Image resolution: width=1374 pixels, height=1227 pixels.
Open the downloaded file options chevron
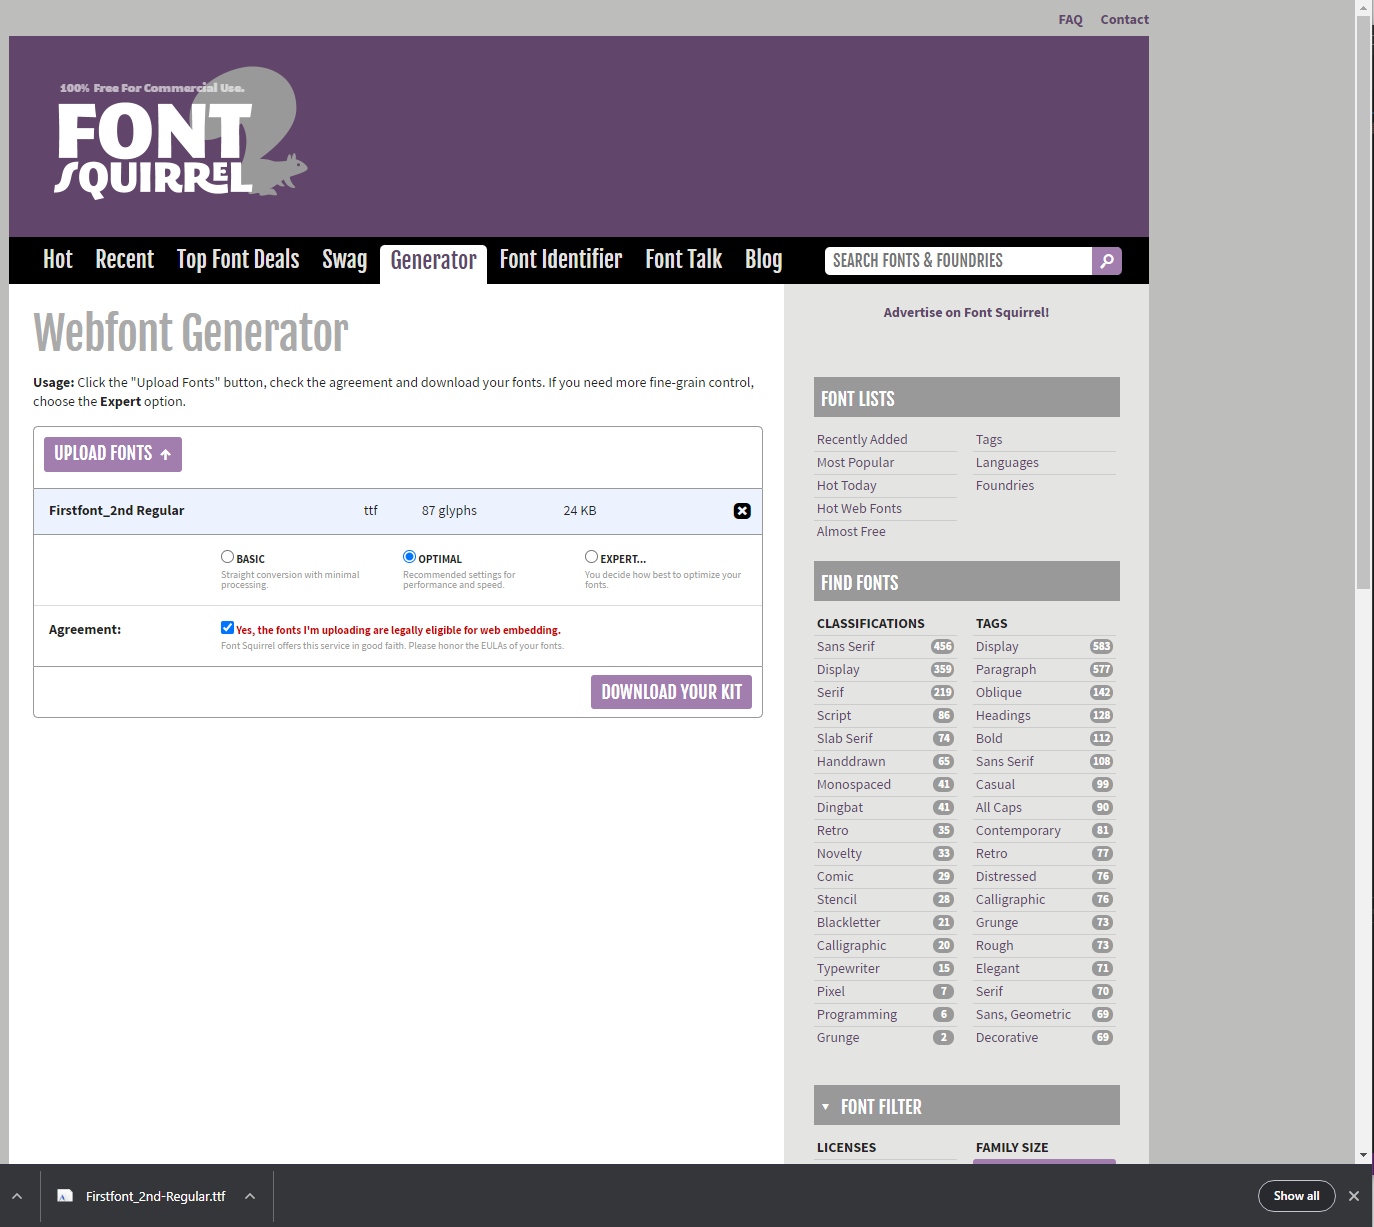[250, 1196]
